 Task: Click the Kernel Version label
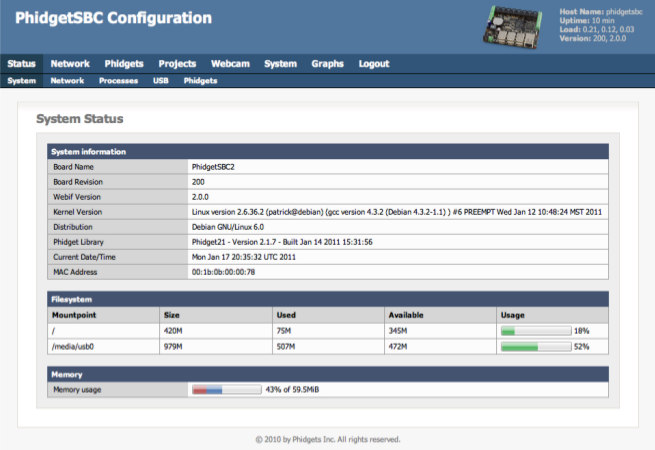coord(77,212)
